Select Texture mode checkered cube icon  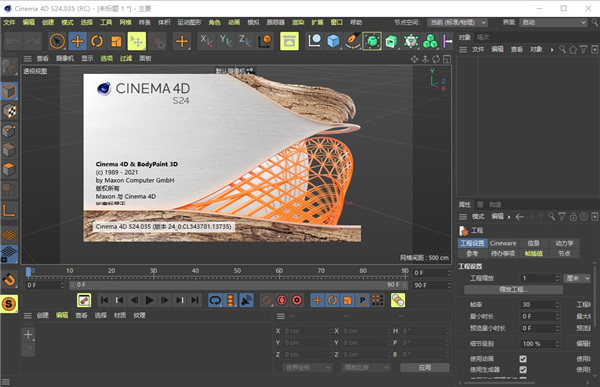point(9,111)
